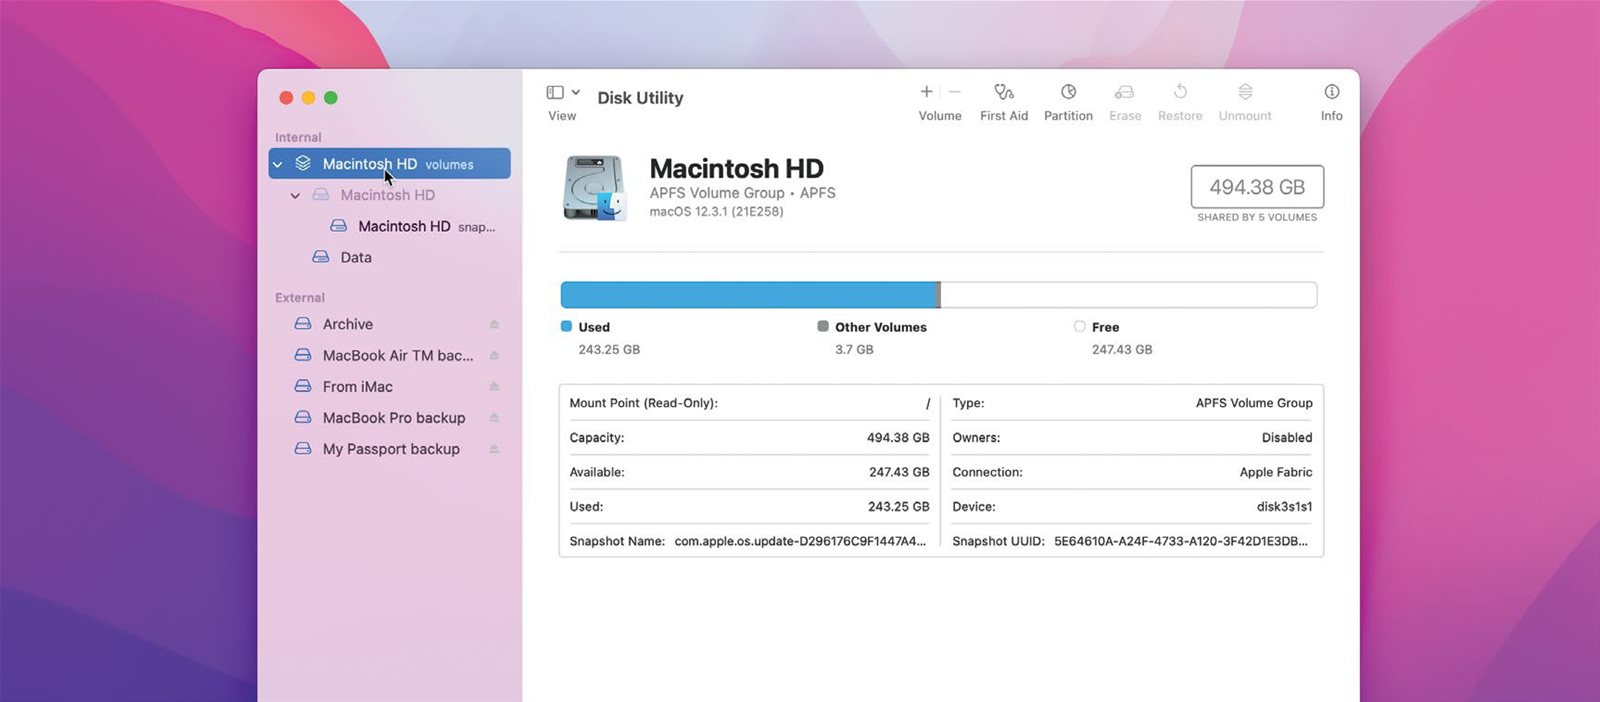This screenshot has height=702, width=1600.
Task: Click the Snapshot UUID value
Action: pyautogui.click(x=1181, y=541)
